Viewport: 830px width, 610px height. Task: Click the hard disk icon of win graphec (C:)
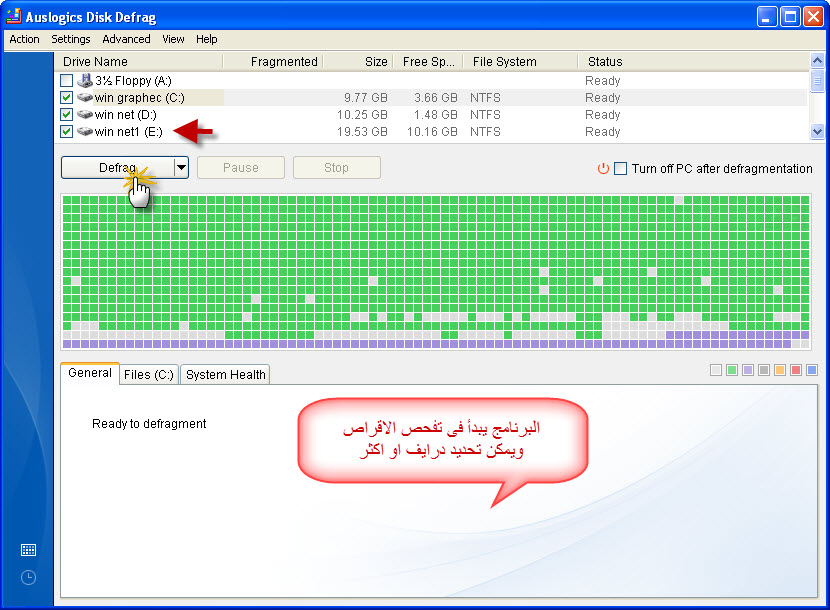click(x=85, y=97)
